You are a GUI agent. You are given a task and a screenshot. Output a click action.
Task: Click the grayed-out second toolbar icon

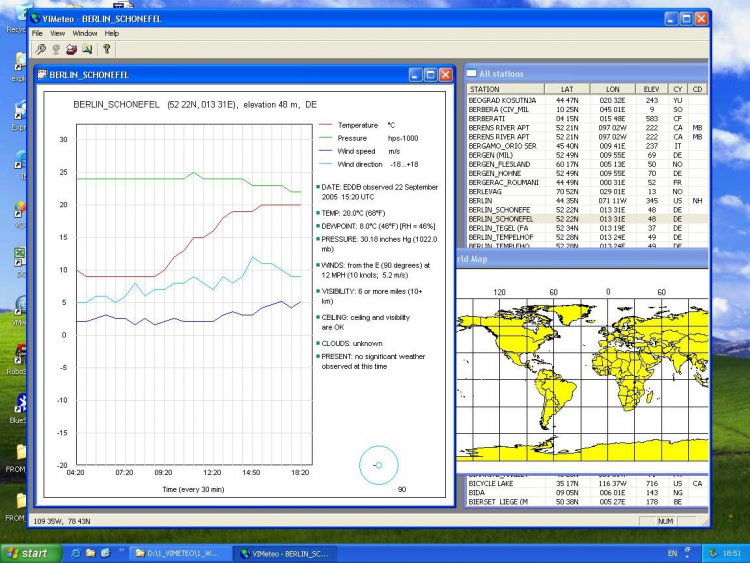point(56,48)
